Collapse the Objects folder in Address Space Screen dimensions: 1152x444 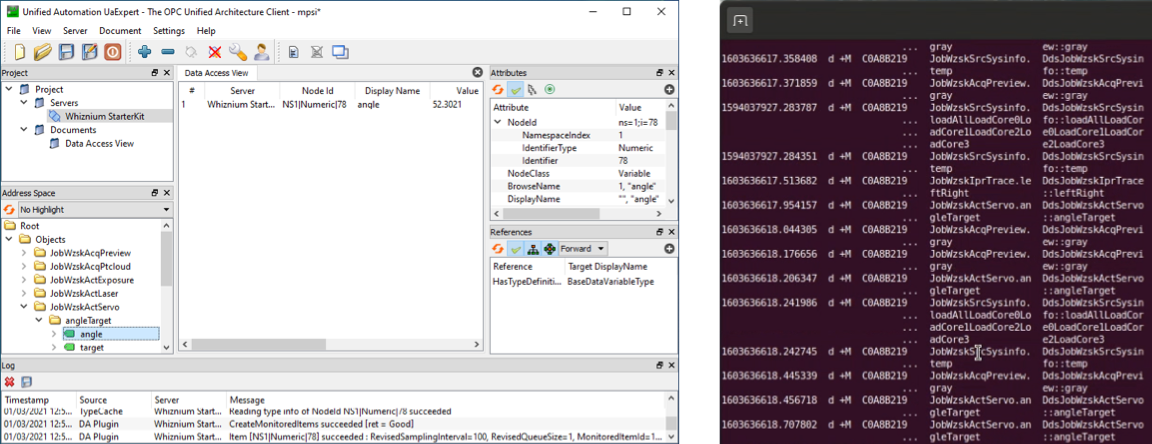click(9, 240)
